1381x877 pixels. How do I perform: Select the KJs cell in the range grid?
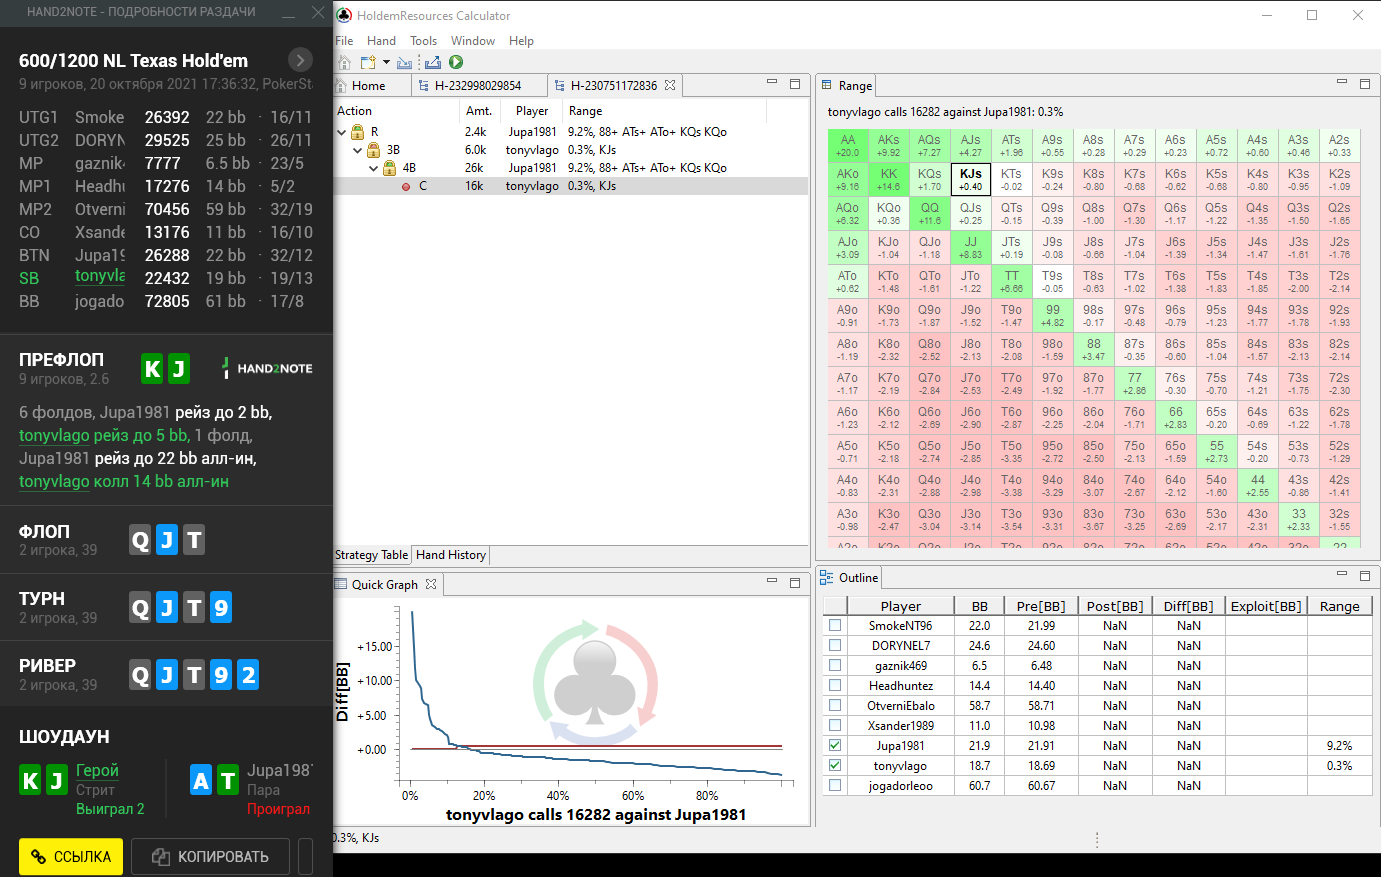971,180
